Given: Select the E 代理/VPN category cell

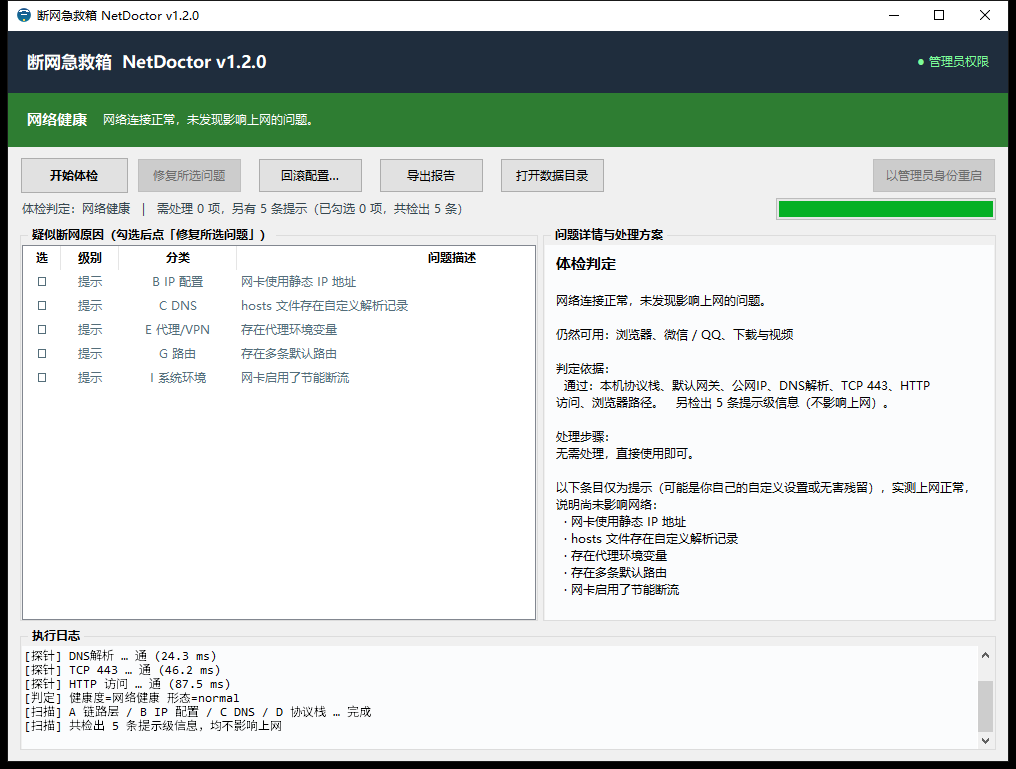Looking at the screenshot, I should coord(178,330).
